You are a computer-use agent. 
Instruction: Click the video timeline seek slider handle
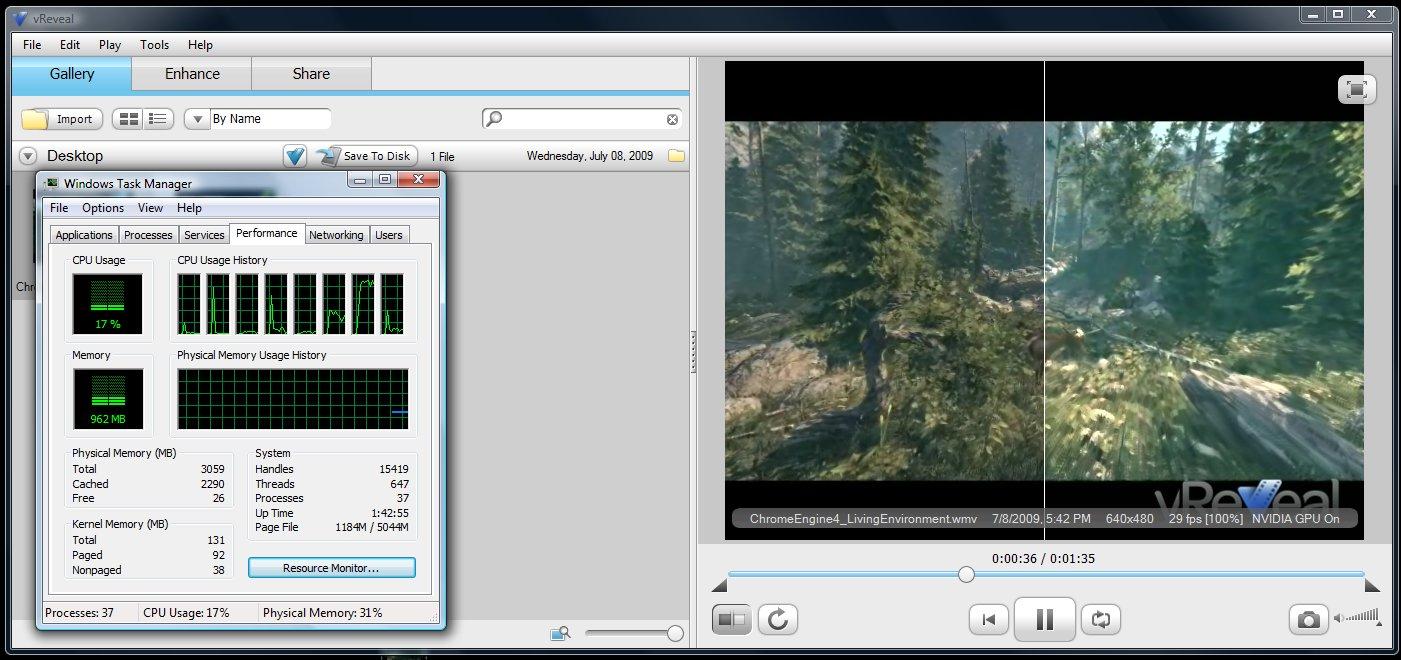point(966,574)
